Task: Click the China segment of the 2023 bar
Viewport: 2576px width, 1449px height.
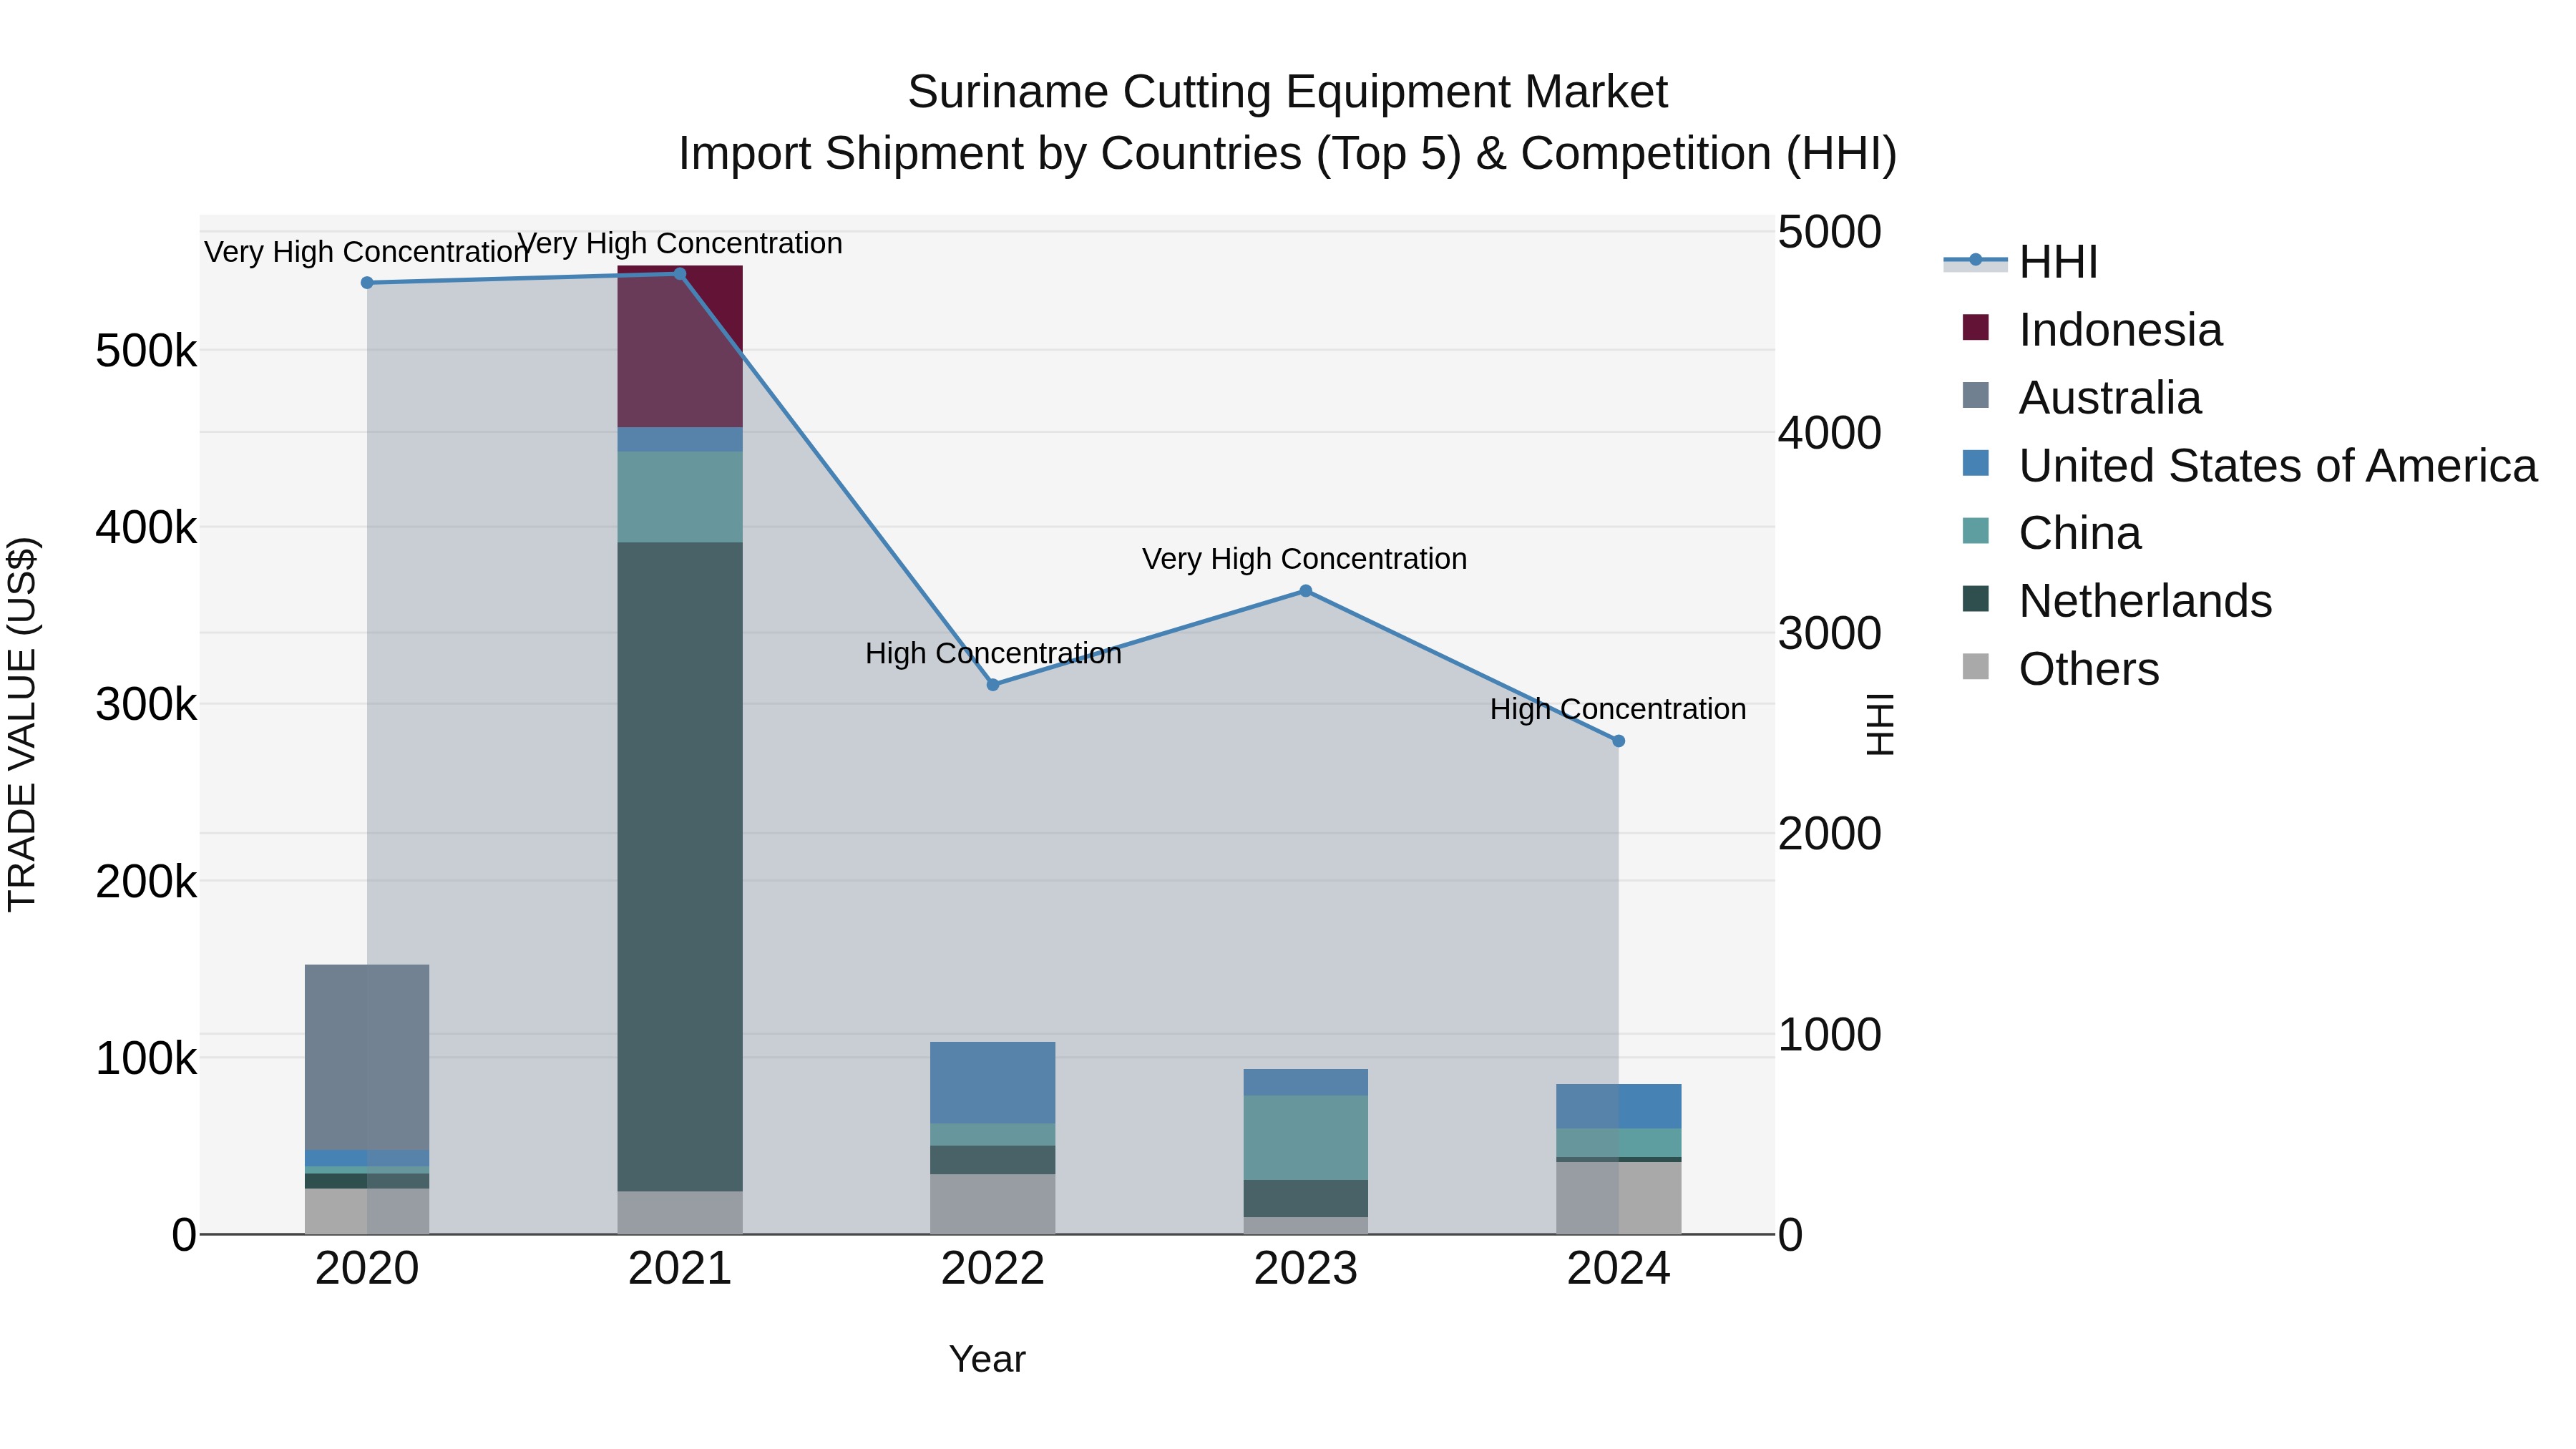Action: (x=1306, y=1138)
